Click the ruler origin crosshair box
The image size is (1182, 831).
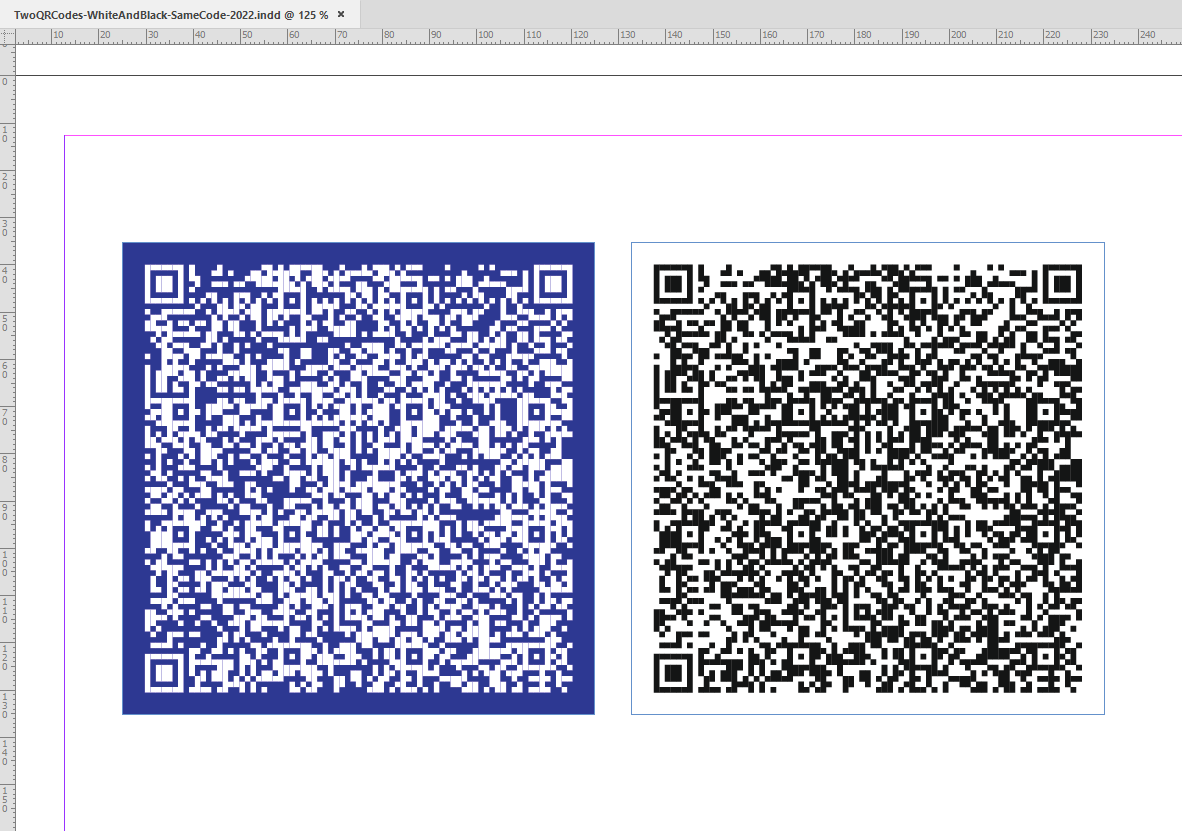pos(7,35)
